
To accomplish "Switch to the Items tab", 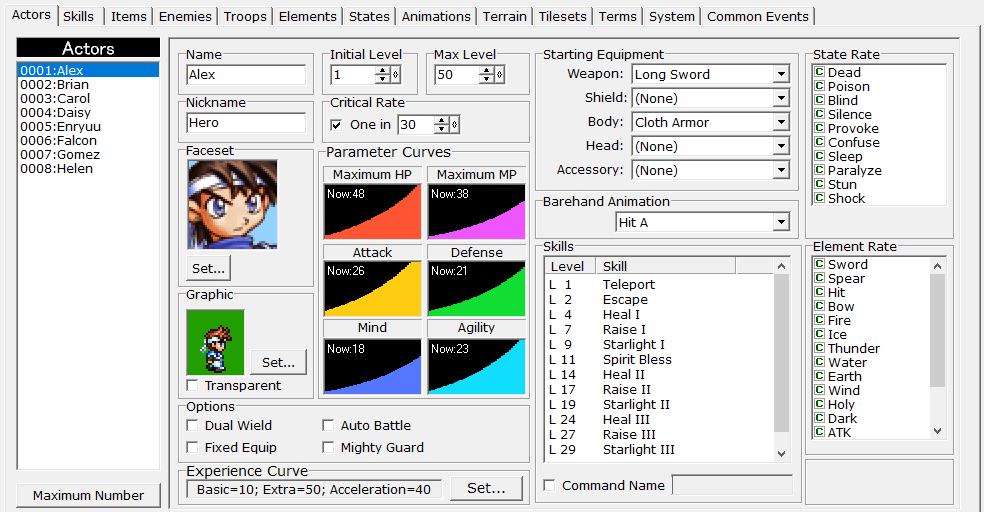I will tap(129, 16).
